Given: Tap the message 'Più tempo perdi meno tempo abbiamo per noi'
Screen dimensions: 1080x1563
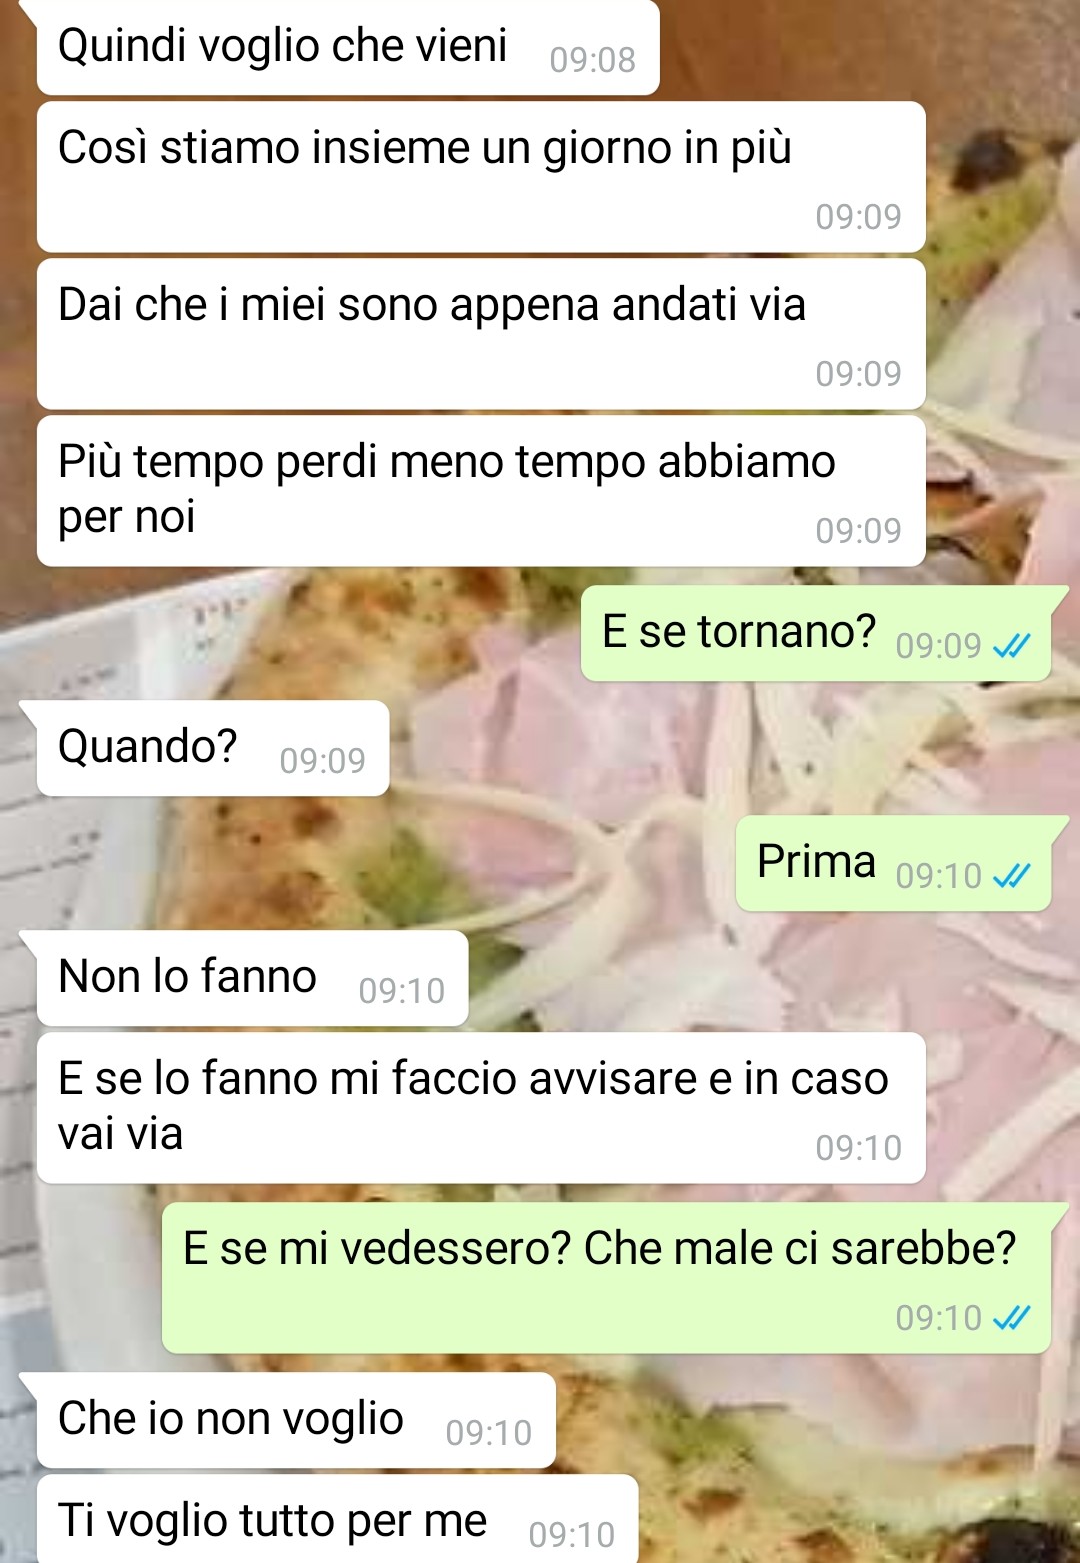Looking at the screenshot, I should tap(481, 491).
